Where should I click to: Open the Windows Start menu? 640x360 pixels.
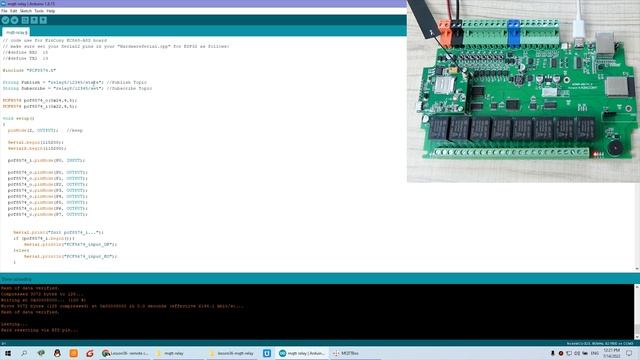click(8, 353)
